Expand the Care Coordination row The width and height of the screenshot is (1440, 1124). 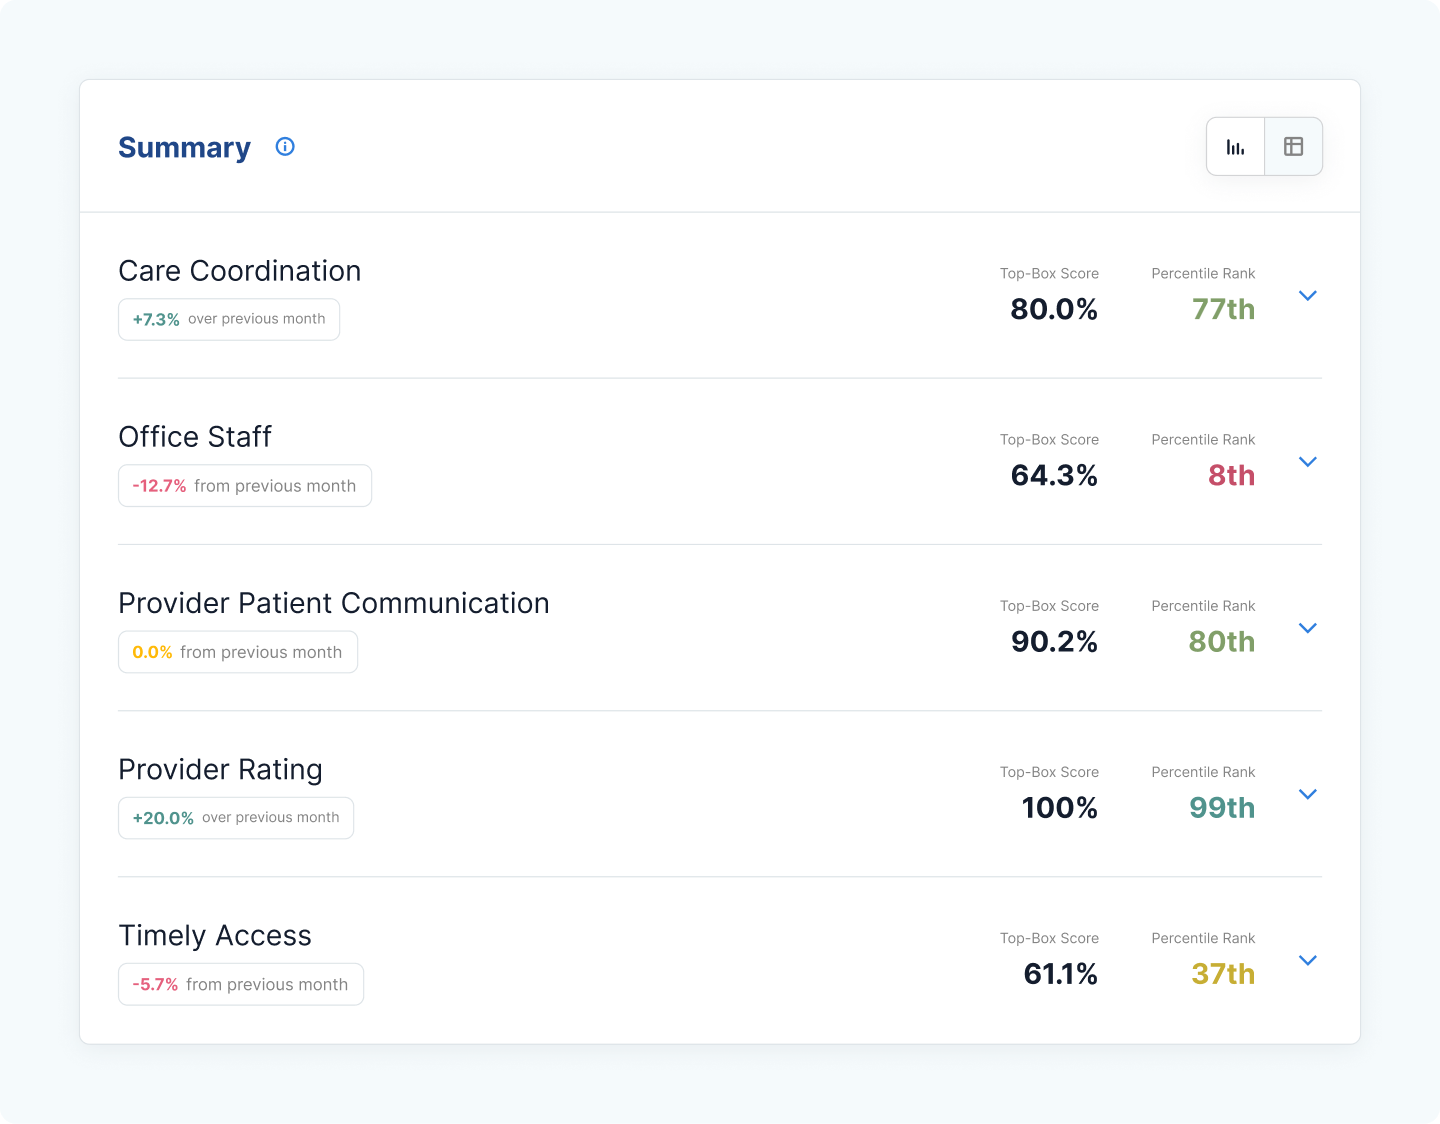pos(1307,296)
